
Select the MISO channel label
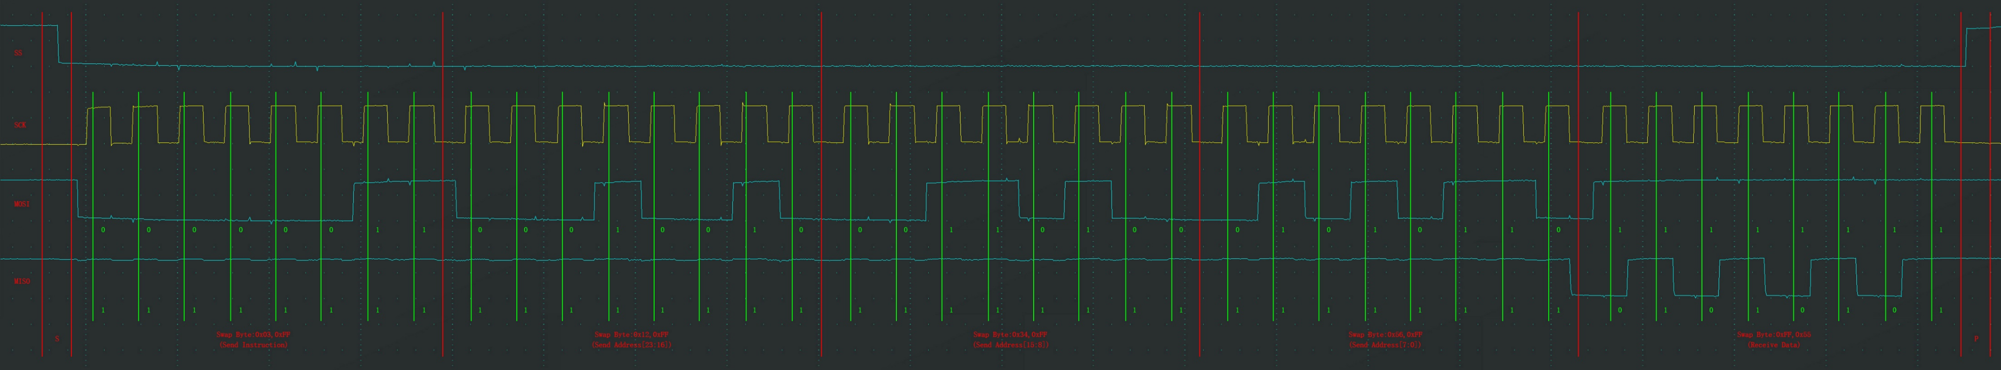coord(22,282)
